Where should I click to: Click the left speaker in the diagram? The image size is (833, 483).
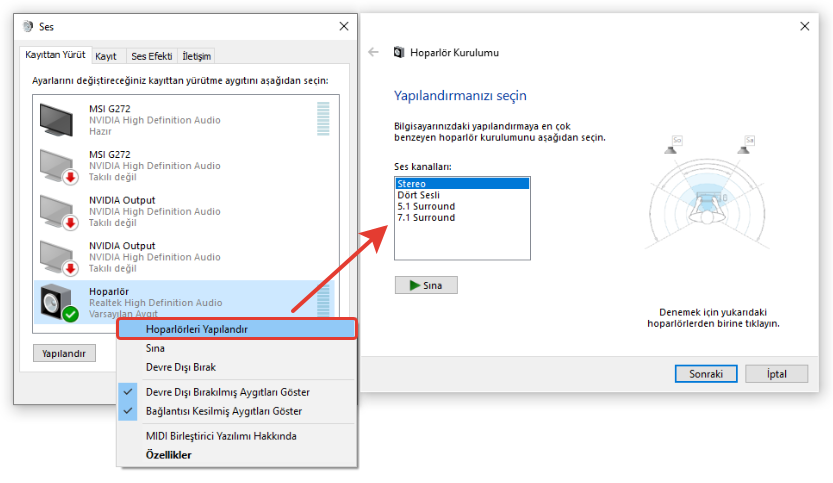click(677, 146)
